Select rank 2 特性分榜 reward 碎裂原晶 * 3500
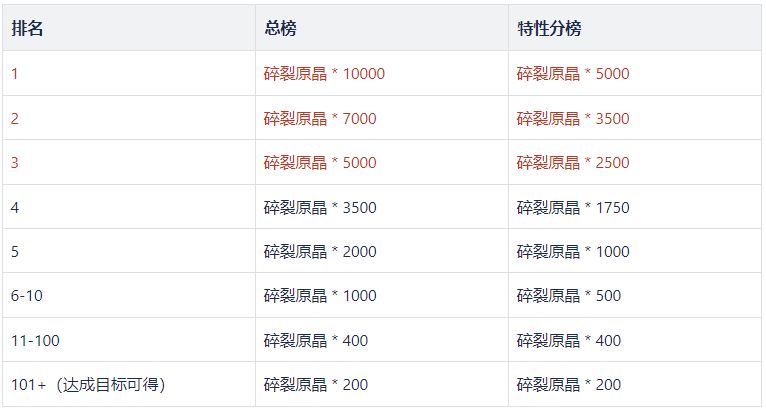Image resolution: width=766 pixels, height=411 pixels. tap(573, 119)
